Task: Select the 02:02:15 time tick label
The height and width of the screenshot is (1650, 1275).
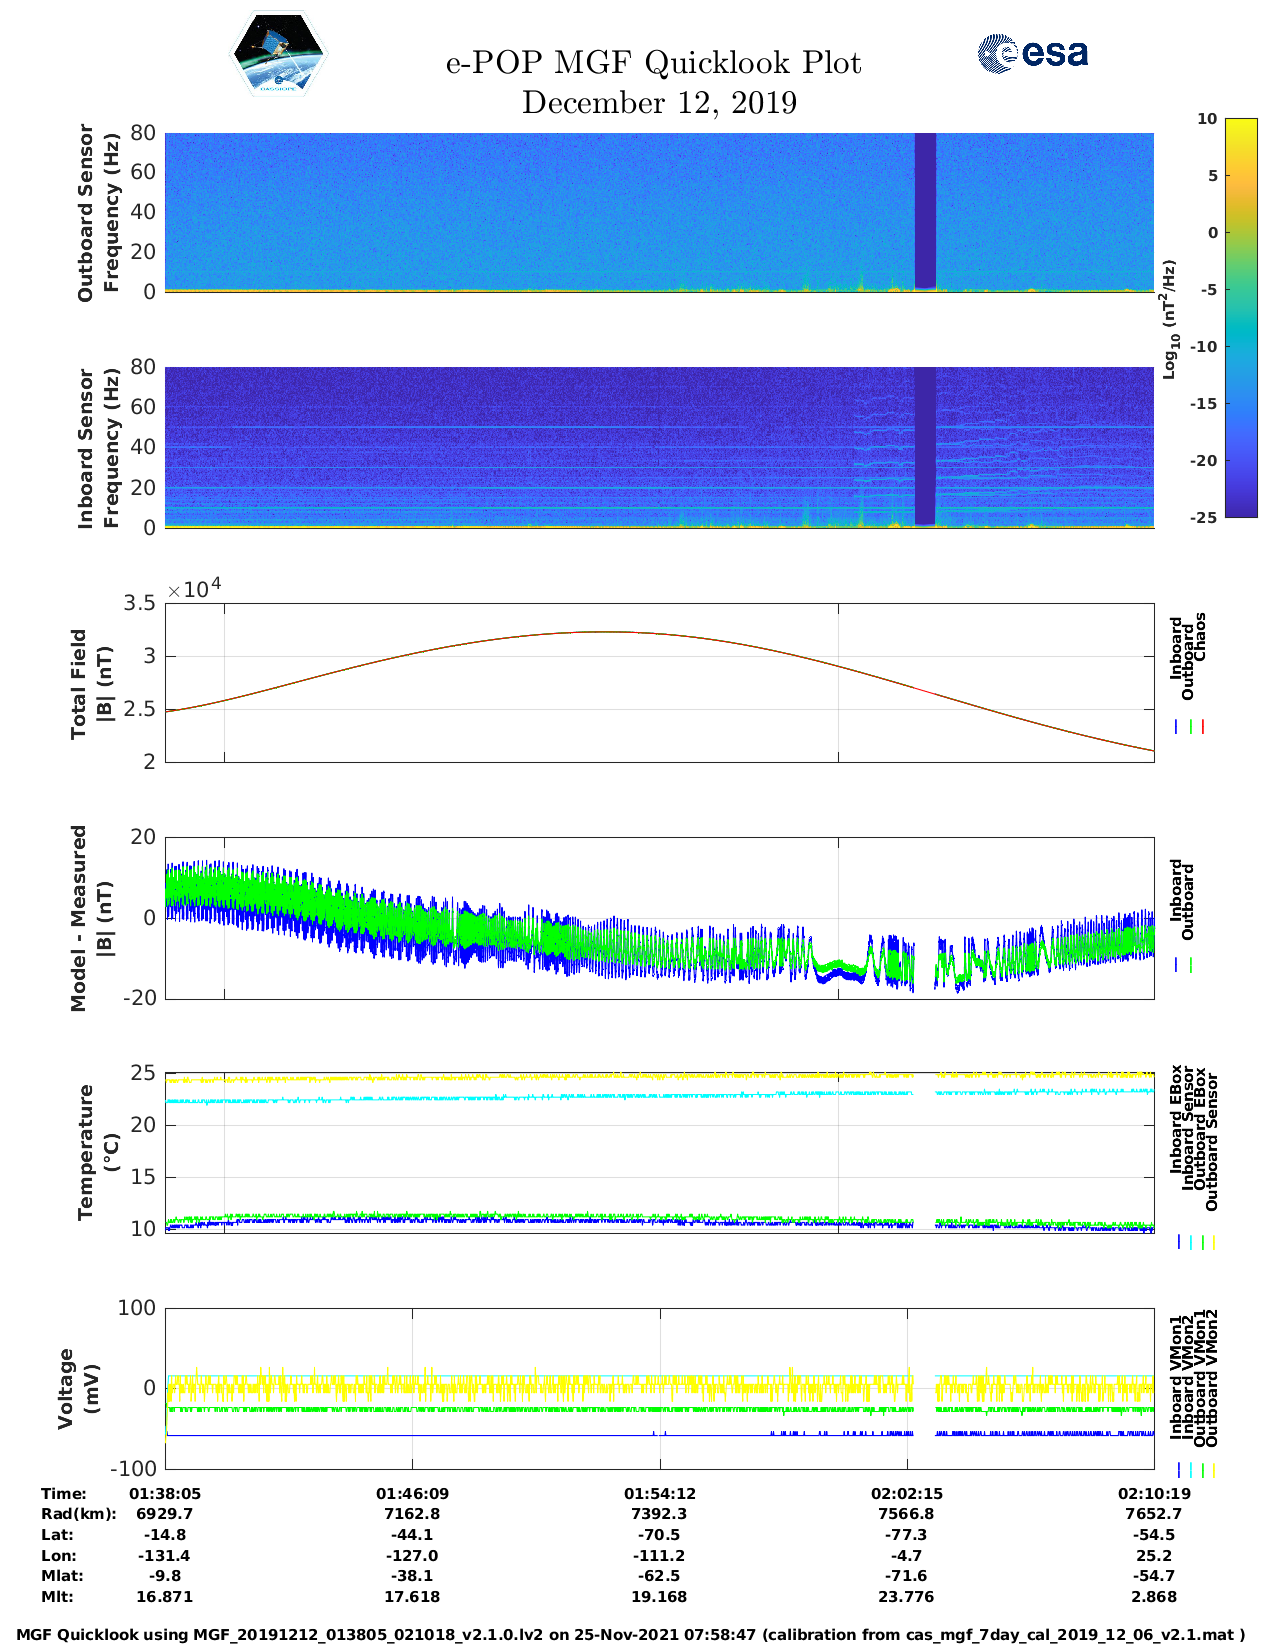Action: pyautogui.click(x=906, y=1493)
